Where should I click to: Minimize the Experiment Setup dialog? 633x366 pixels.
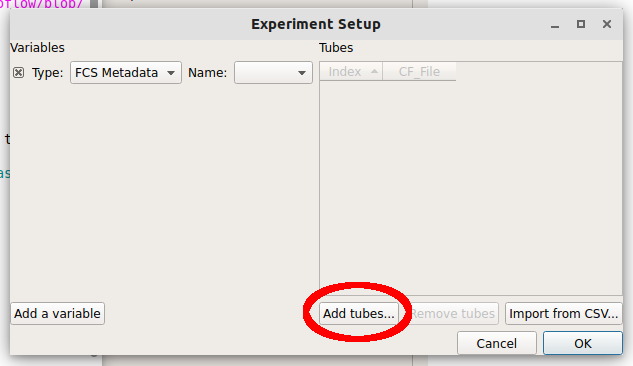tap(555, 25)
